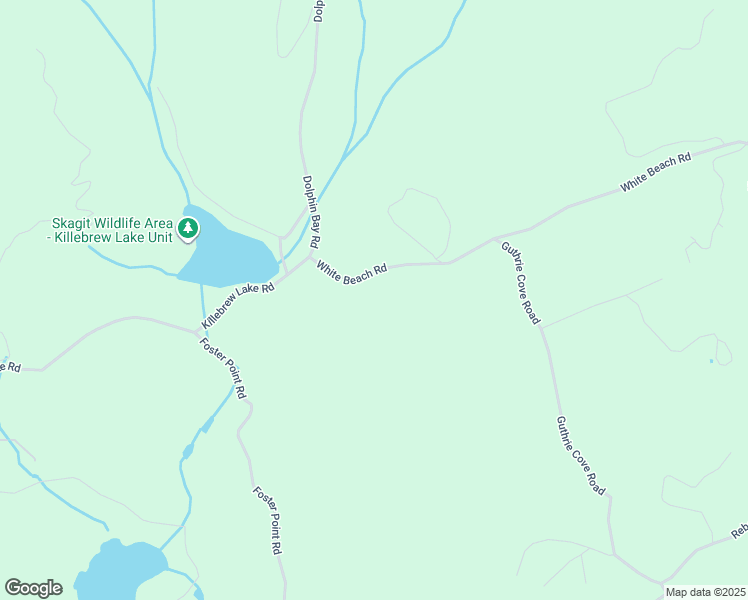Click the truncated 'e Rd' label at left edge
The image size is (748, 600).
[x=10, y=367]
